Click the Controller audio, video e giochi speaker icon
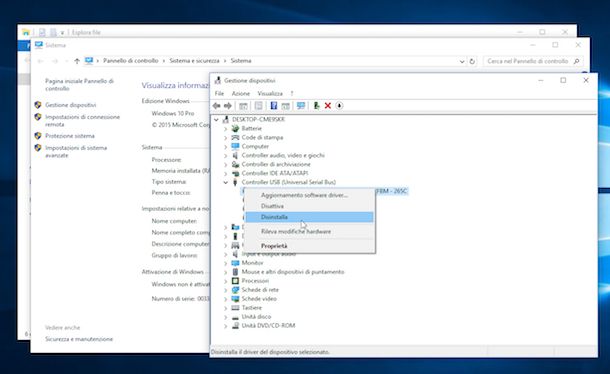 (x=235, y=155)
